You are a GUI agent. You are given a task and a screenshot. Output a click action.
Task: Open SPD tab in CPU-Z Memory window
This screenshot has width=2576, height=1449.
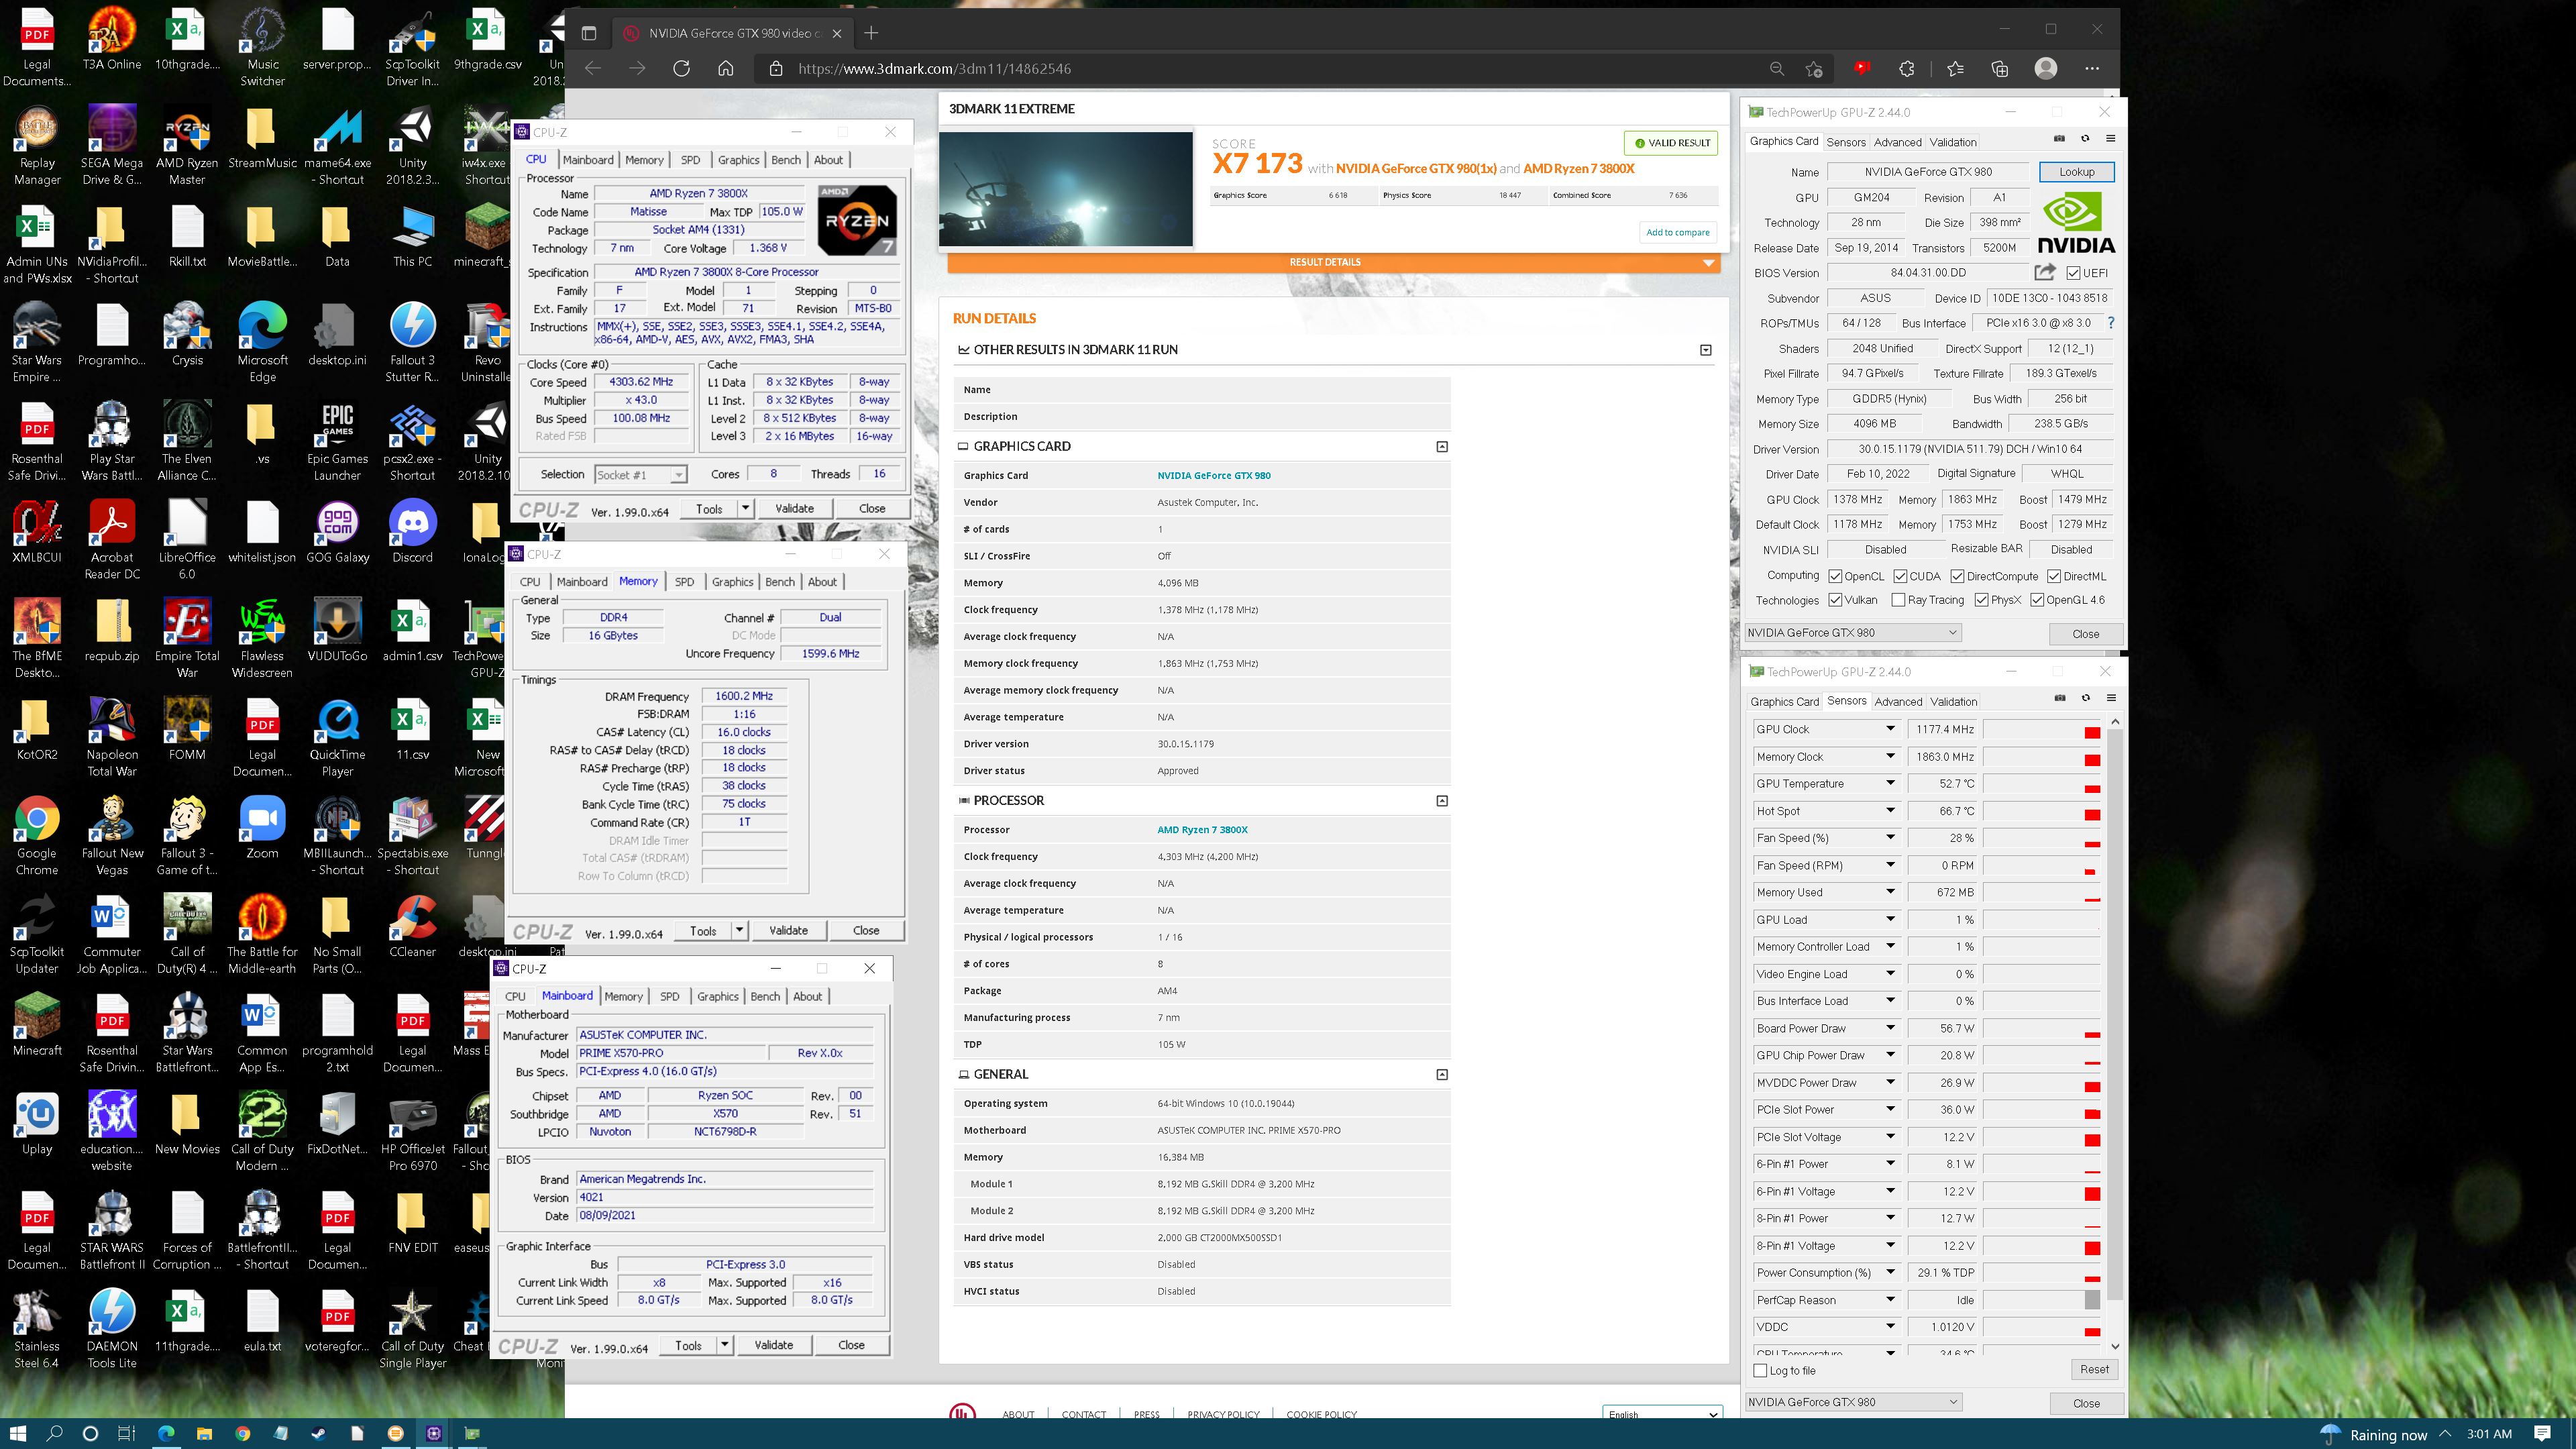click(x=684, y=582)
